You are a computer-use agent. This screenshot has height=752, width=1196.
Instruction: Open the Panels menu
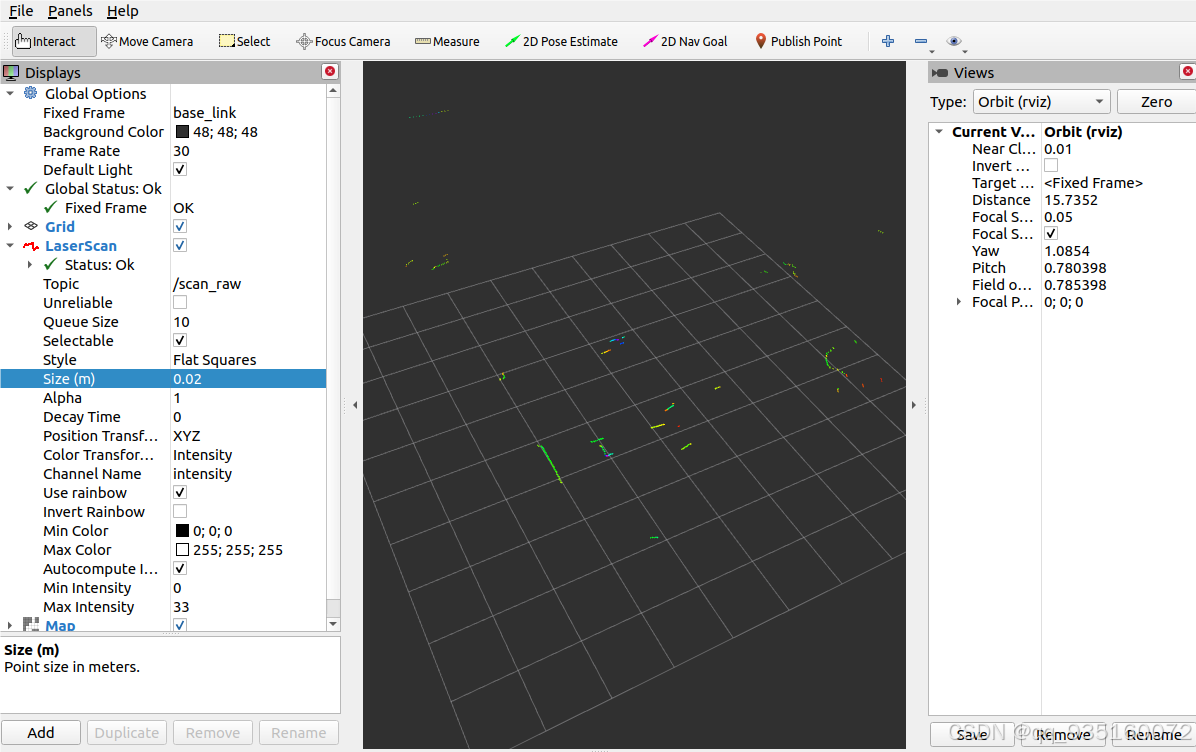(x=69, y=11)
